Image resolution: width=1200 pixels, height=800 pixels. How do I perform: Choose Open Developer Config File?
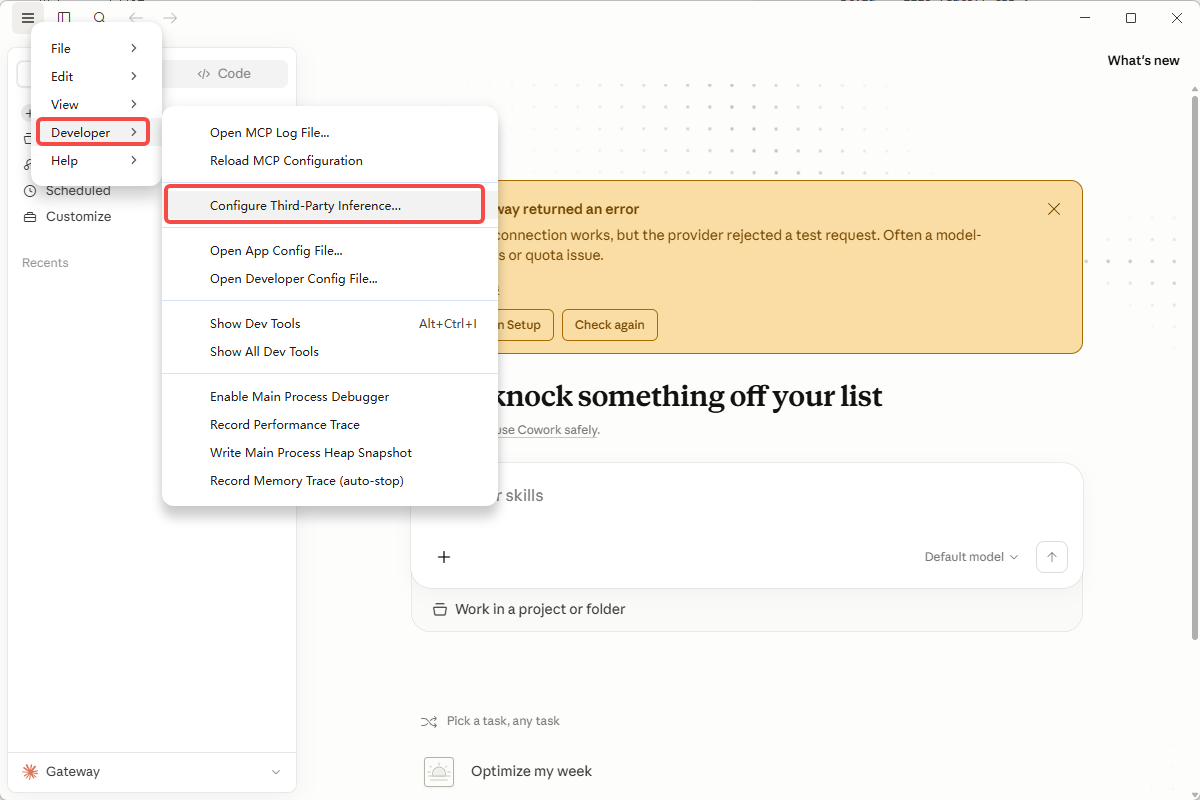tap(330, 279)
